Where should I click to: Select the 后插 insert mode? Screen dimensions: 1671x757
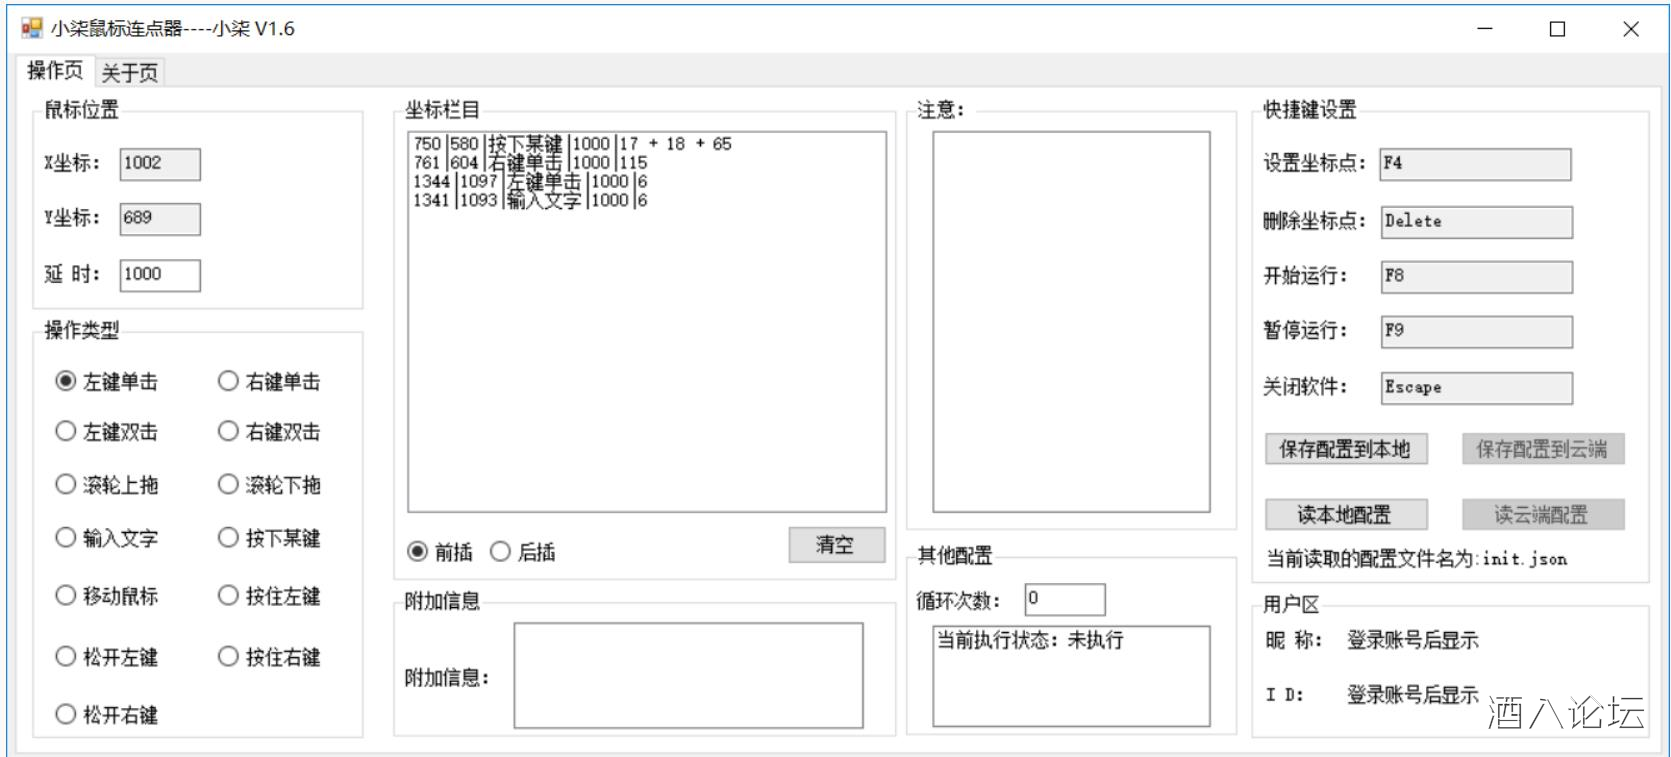tap(500, 552)
